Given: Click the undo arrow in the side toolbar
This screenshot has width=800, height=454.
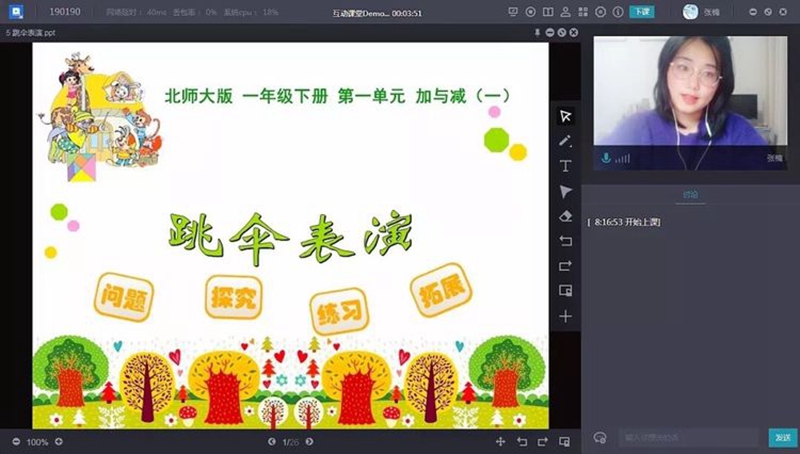Looking at the screenshot, I should (565, 241).
